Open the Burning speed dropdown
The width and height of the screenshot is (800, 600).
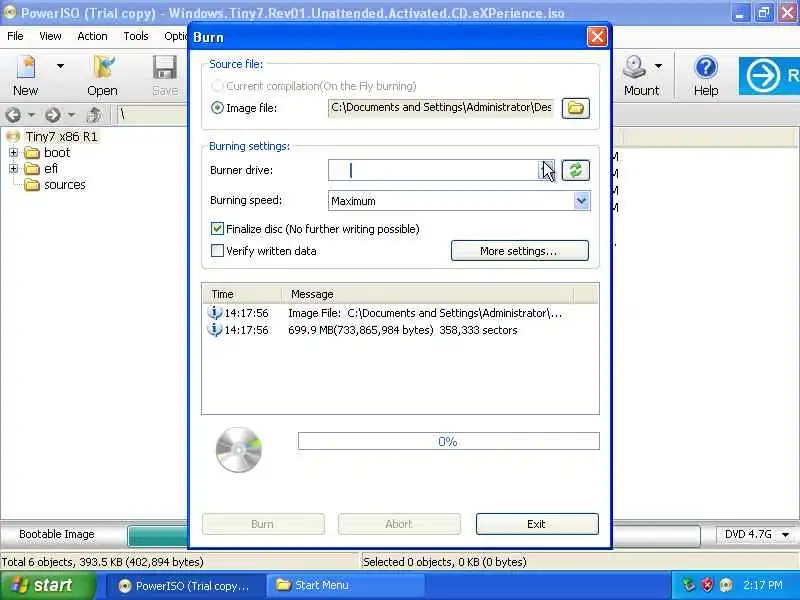[x=582, y=201]
